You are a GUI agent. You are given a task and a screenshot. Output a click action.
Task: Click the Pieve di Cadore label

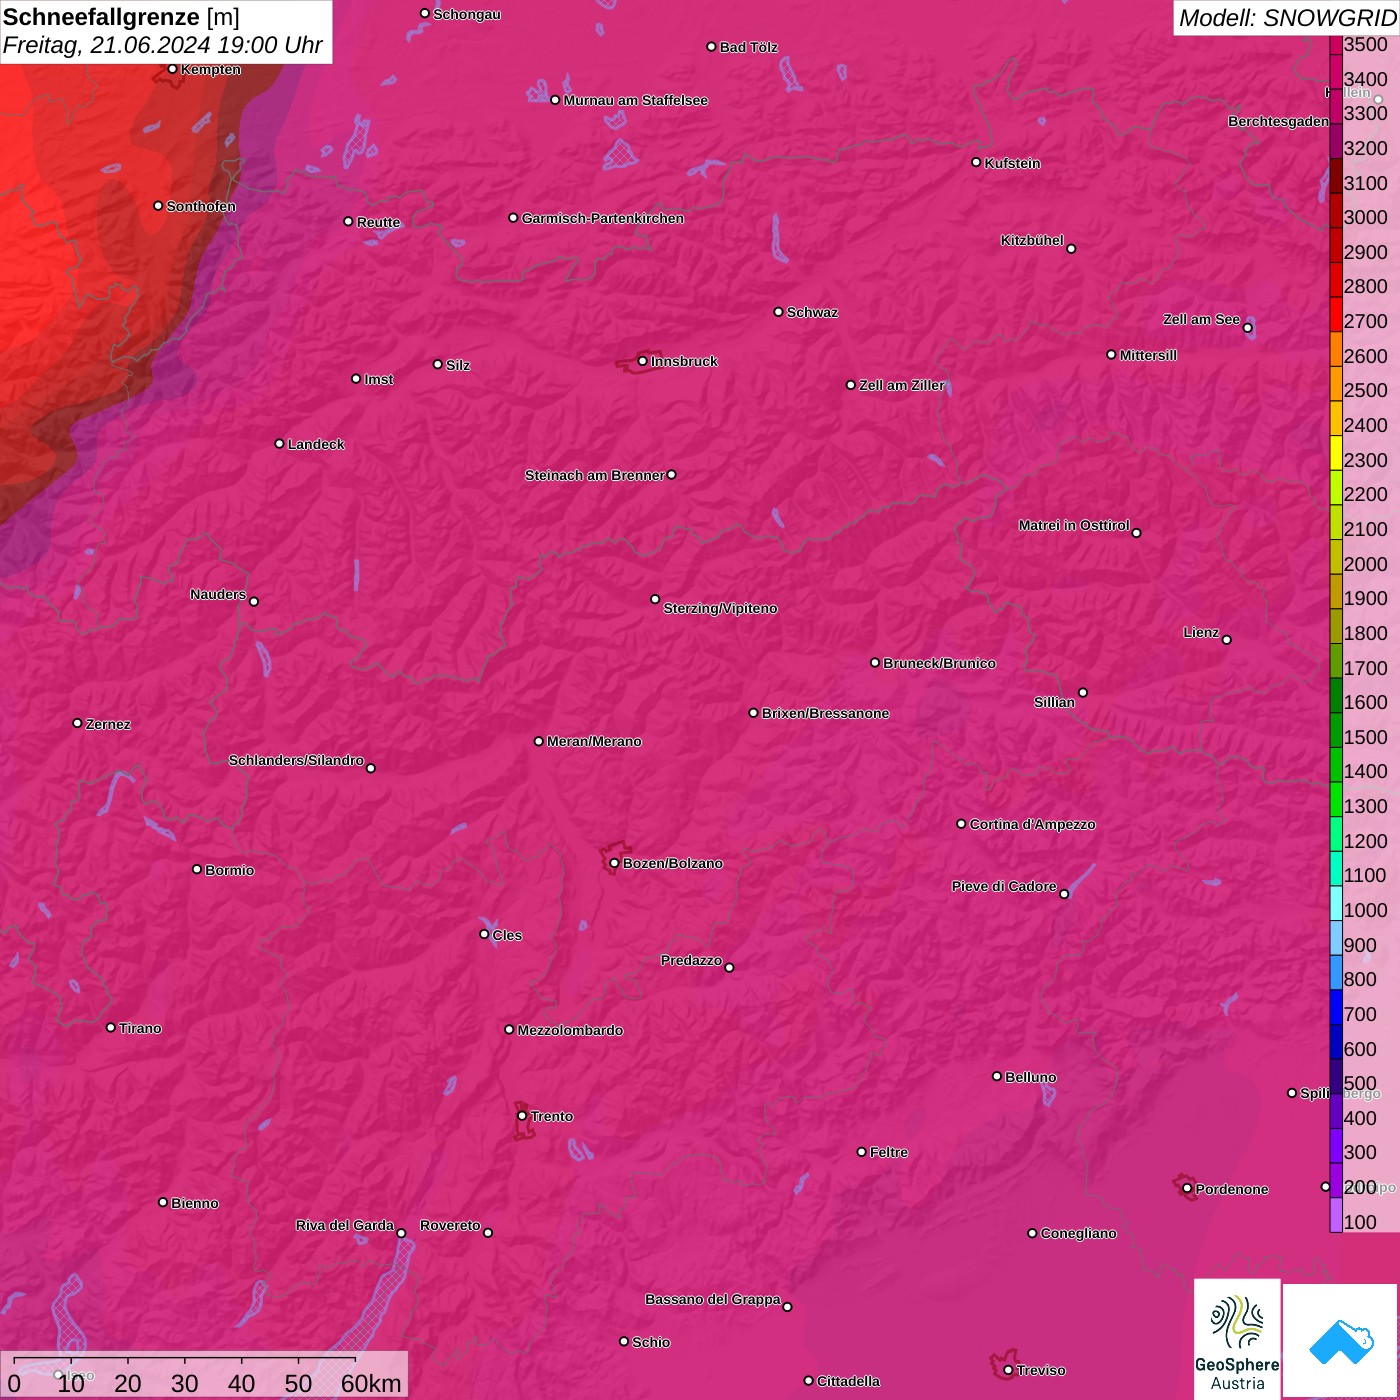coord(1004,886)
